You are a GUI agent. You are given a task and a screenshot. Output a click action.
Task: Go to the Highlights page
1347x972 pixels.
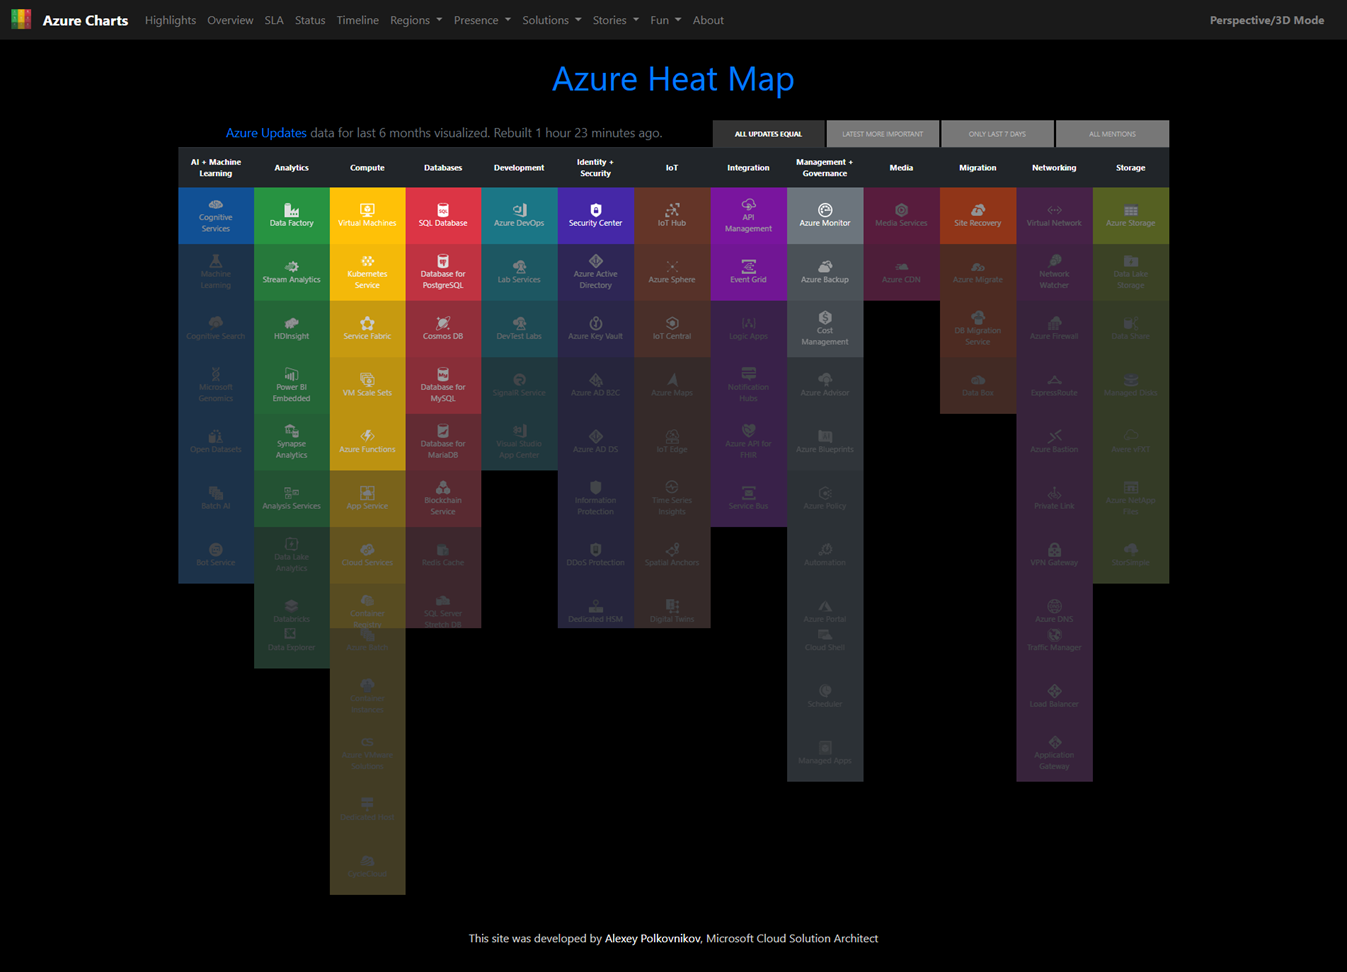click(170, 20)
